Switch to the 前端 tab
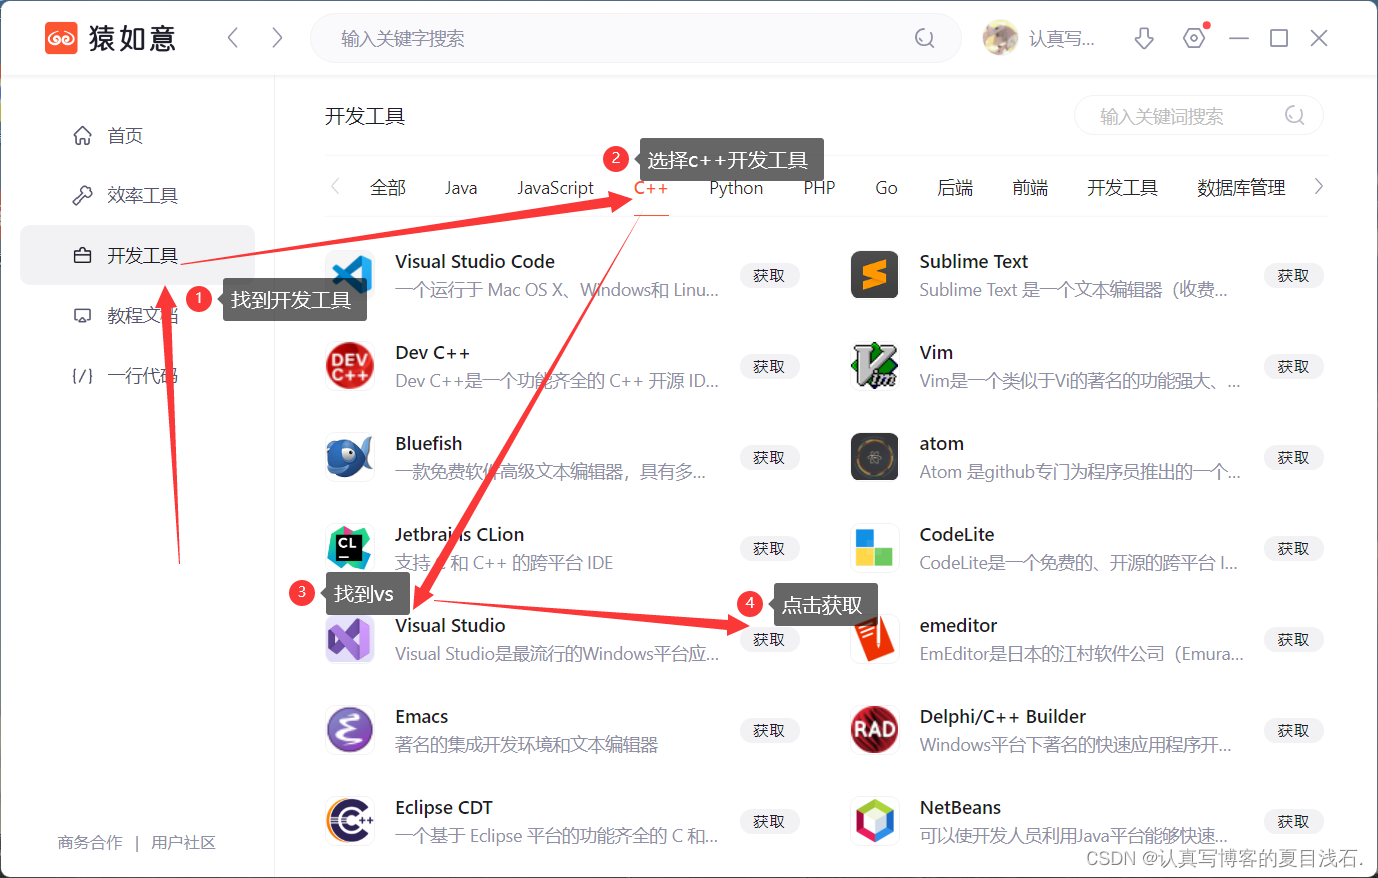This screenshot has width=1378, height=878. pyautogui.click(x=1030, y=188)
